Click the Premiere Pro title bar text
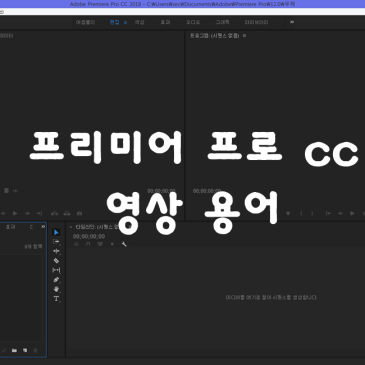This screenshot has width=365, height=365. (x=183, y=4)
